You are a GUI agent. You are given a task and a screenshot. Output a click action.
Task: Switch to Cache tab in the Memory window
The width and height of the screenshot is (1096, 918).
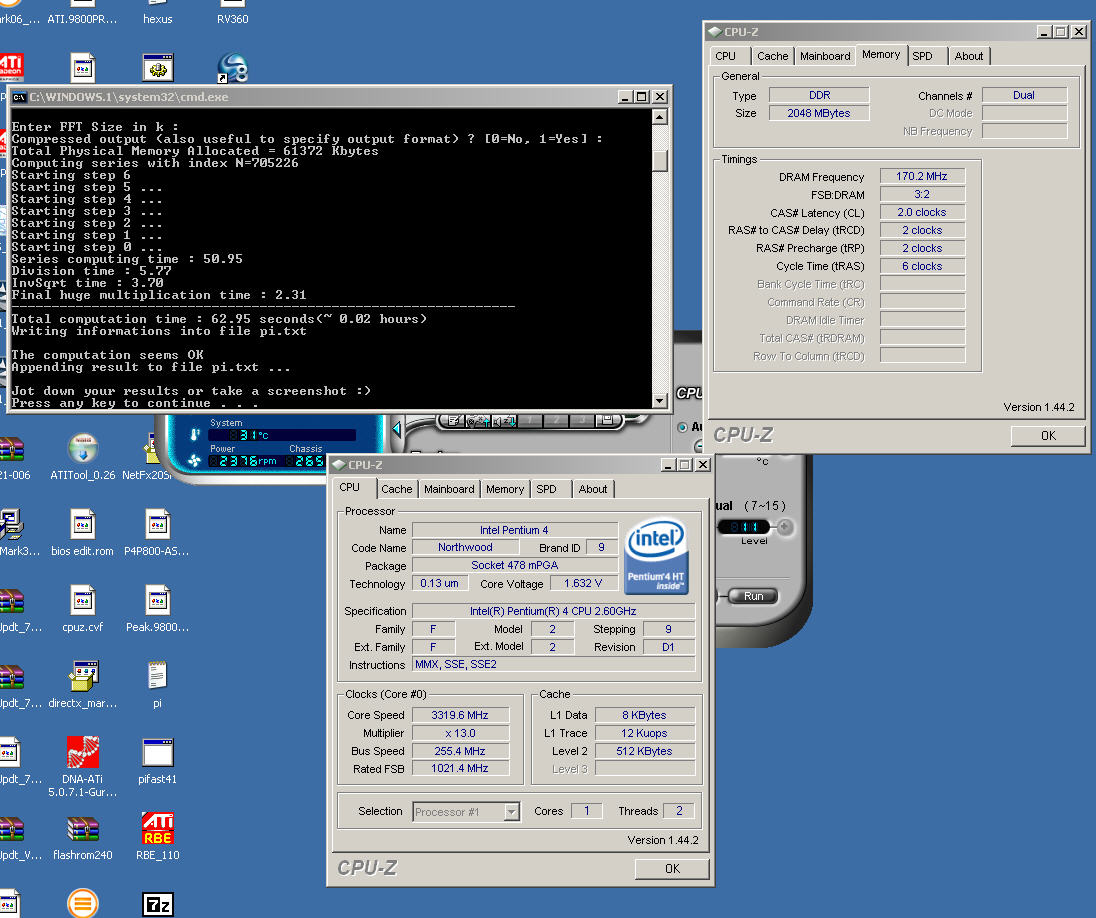(x=772, y=56)
